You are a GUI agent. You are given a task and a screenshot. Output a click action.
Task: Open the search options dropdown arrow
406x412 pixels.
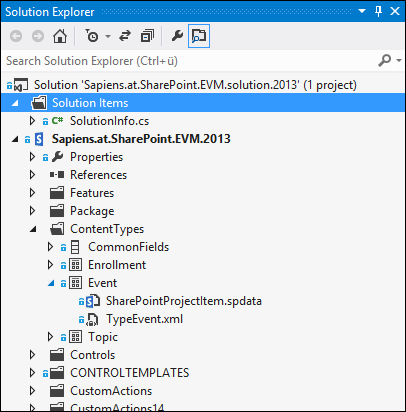[399, 61]
